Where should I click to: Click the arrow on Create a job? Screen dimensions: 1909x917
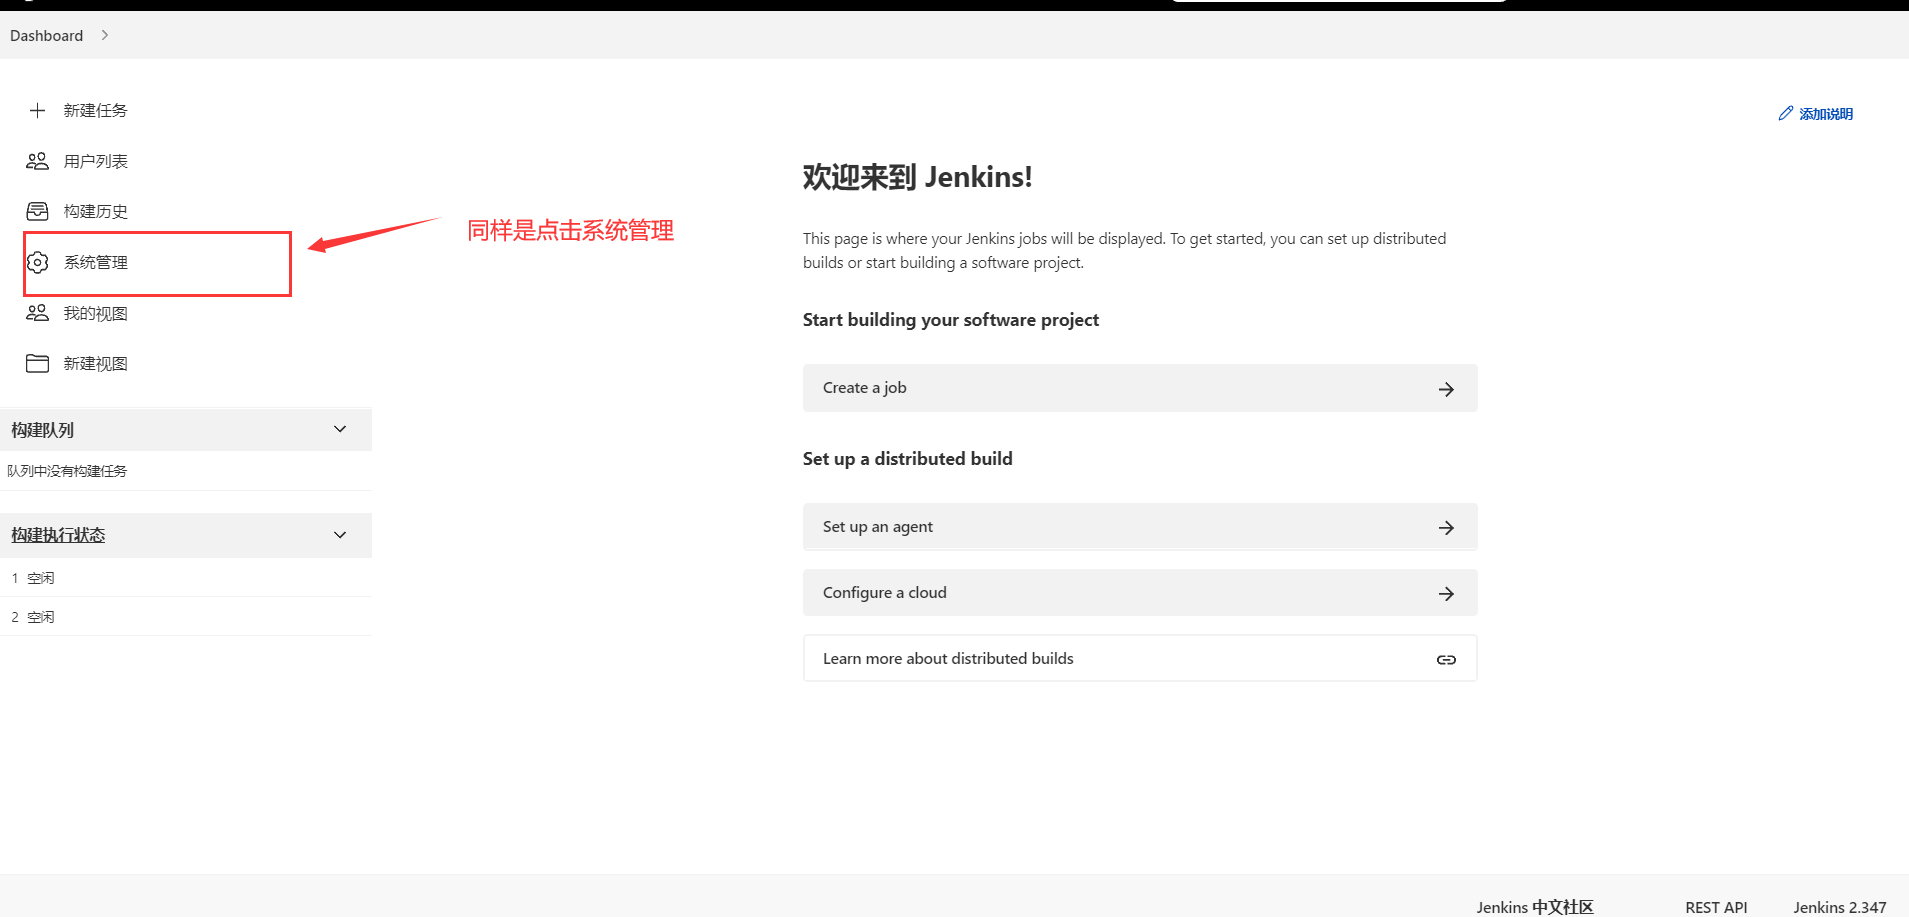tap(1446, 389)
